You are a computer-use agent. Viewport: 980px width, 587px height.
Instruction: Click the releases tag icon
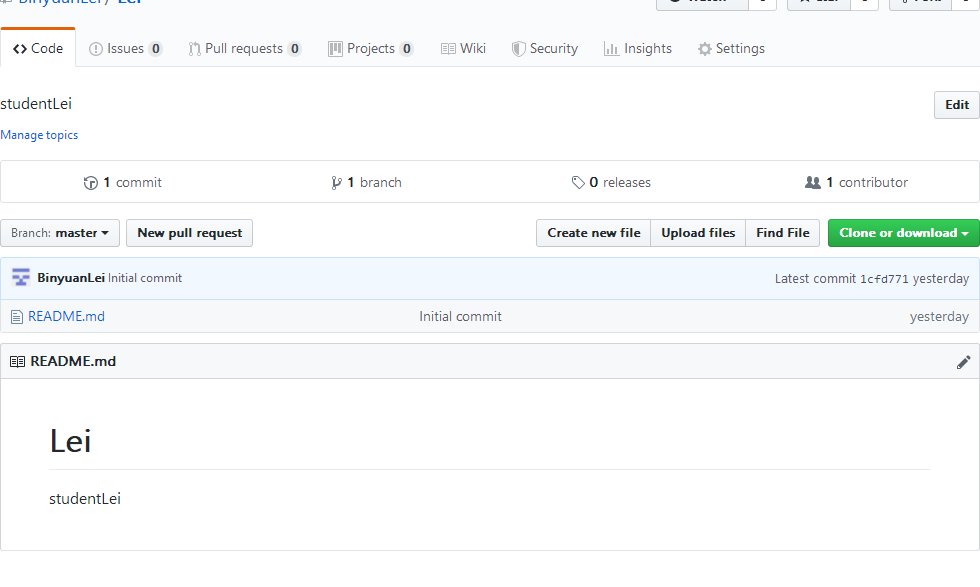(578, 183)
